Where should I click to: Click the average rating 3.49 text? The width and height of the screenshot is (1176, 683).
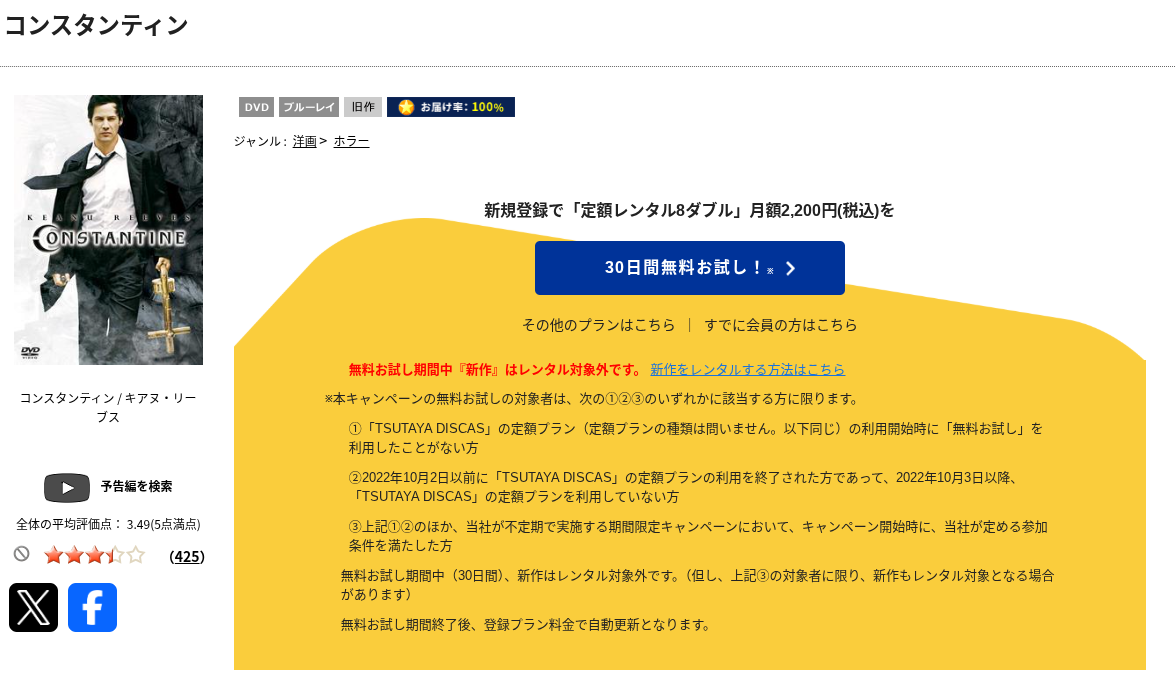coord(109,524)
